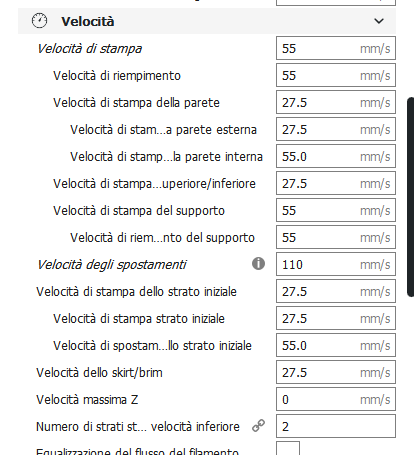Click the parete interna 55.0 field
Viewport: 414px width, 455px height.
pos(336,156)
